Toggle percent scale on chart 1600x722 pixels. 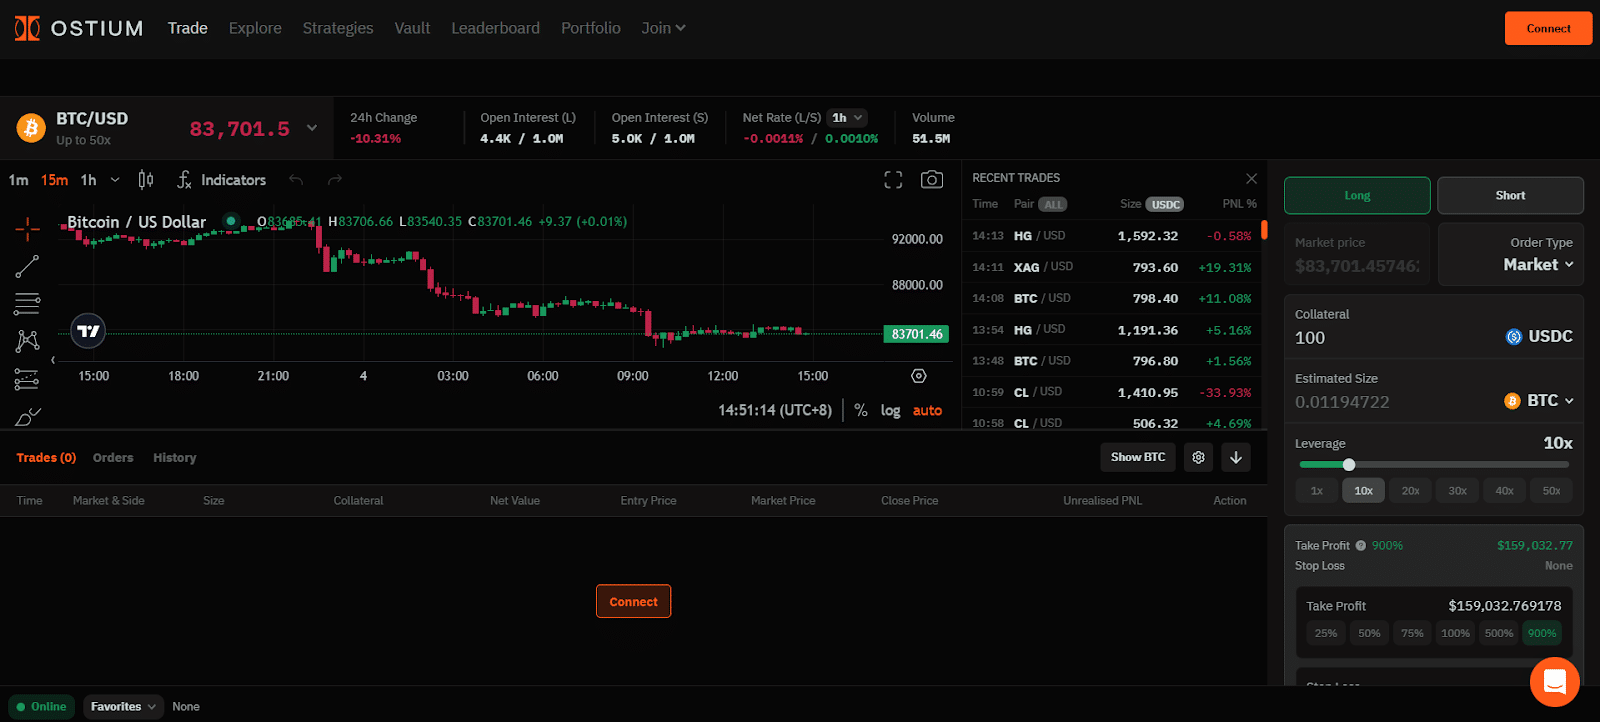pyautogui.click(x=861, y=410)
